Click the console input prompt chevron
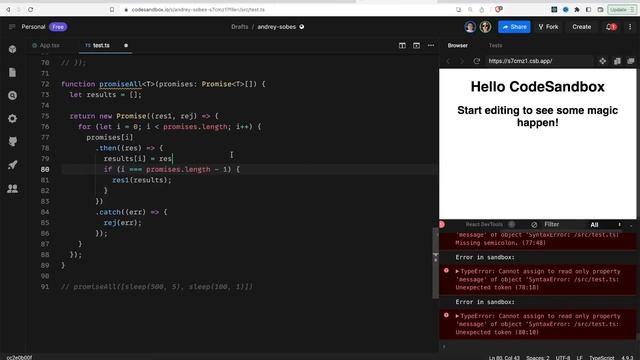Image resolution: width=640 pixels, height=360 pixels. (x=444, y=347)
